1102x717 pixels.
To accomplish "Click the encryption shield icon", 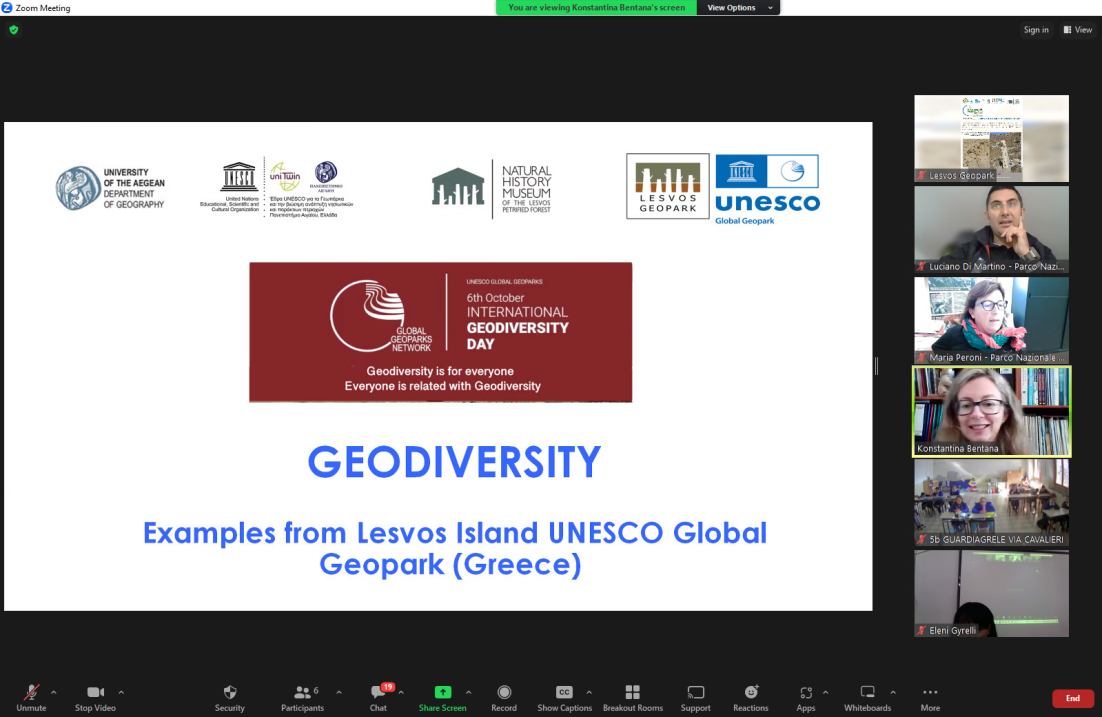I will [x=14, y=30].
